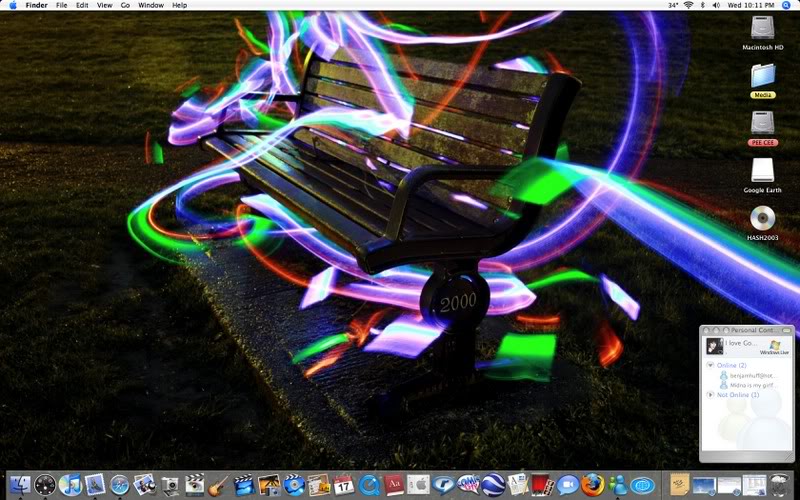This screenshot has width=800, height=500.
Task: Launch iDVD disc icon in Dock
Action: coord(294,485)
